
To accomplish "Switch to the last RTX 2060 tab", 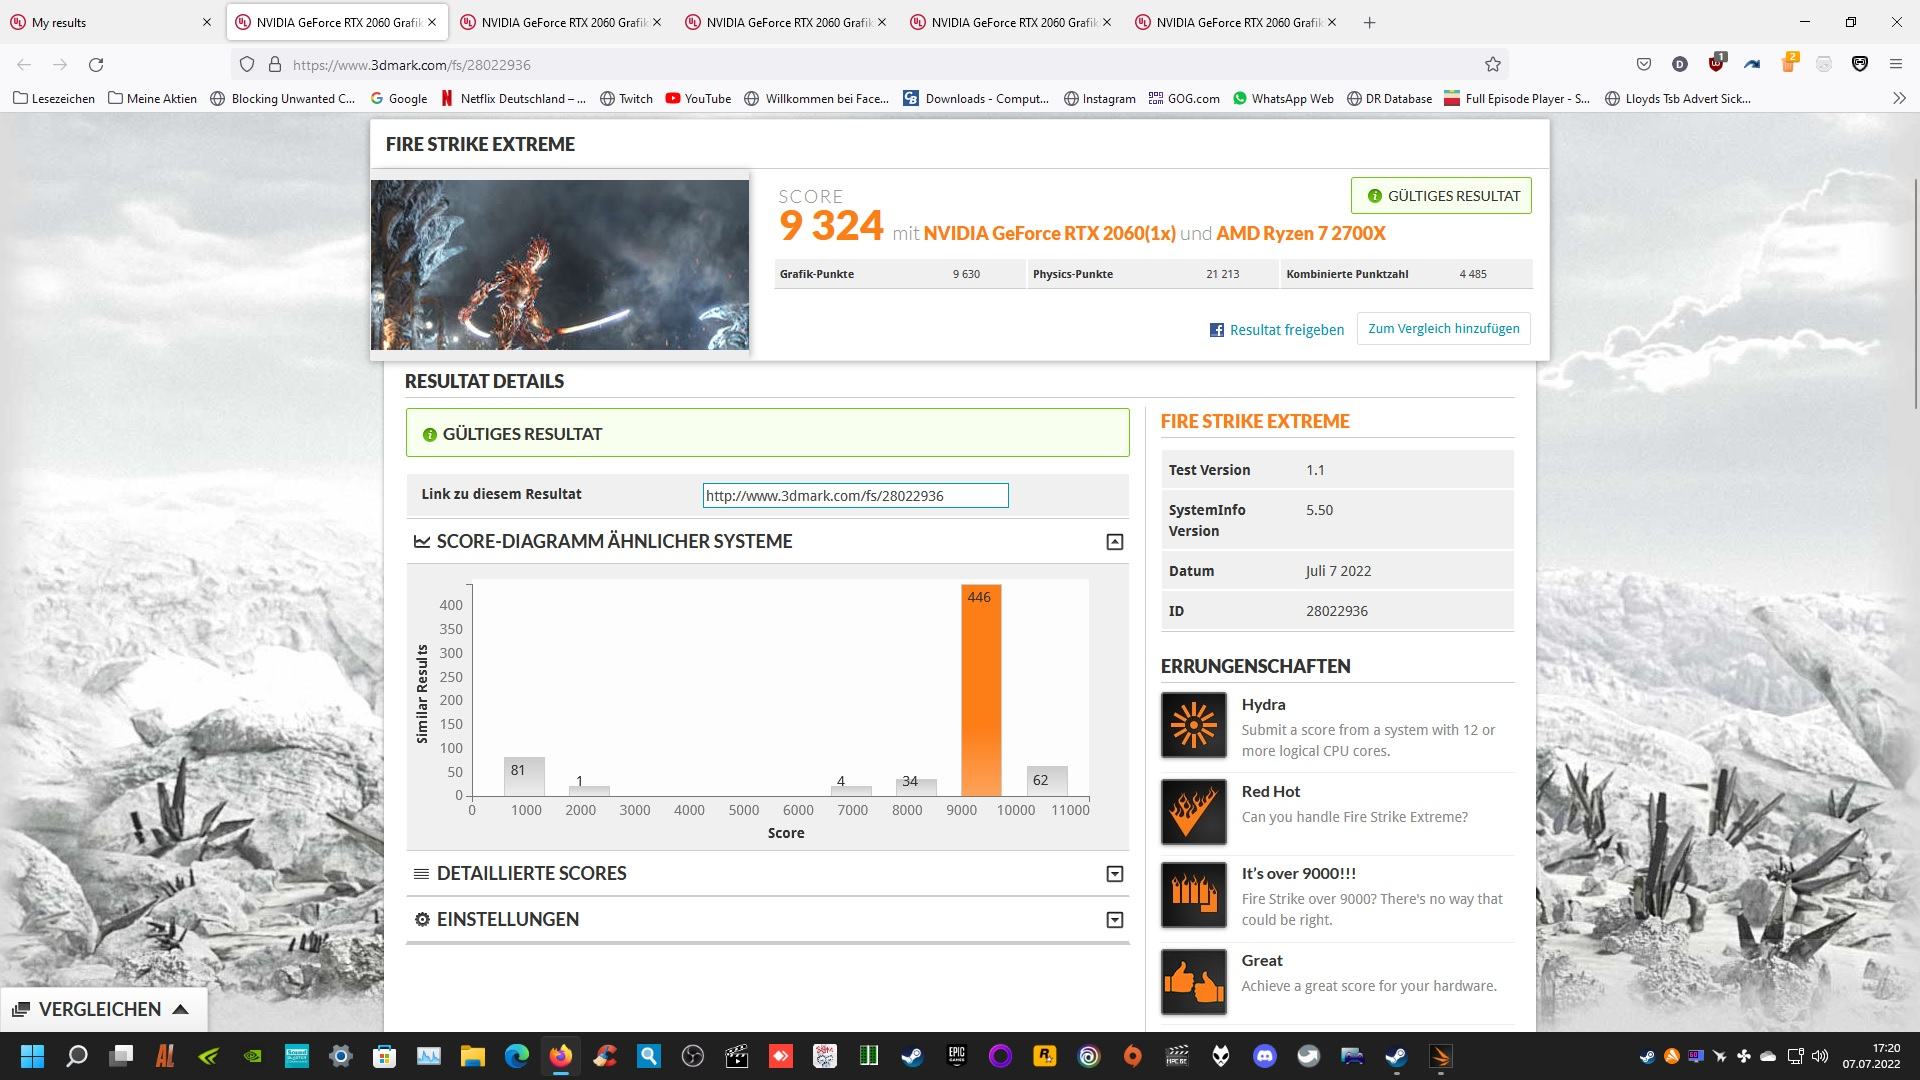I will [1236, 22].
